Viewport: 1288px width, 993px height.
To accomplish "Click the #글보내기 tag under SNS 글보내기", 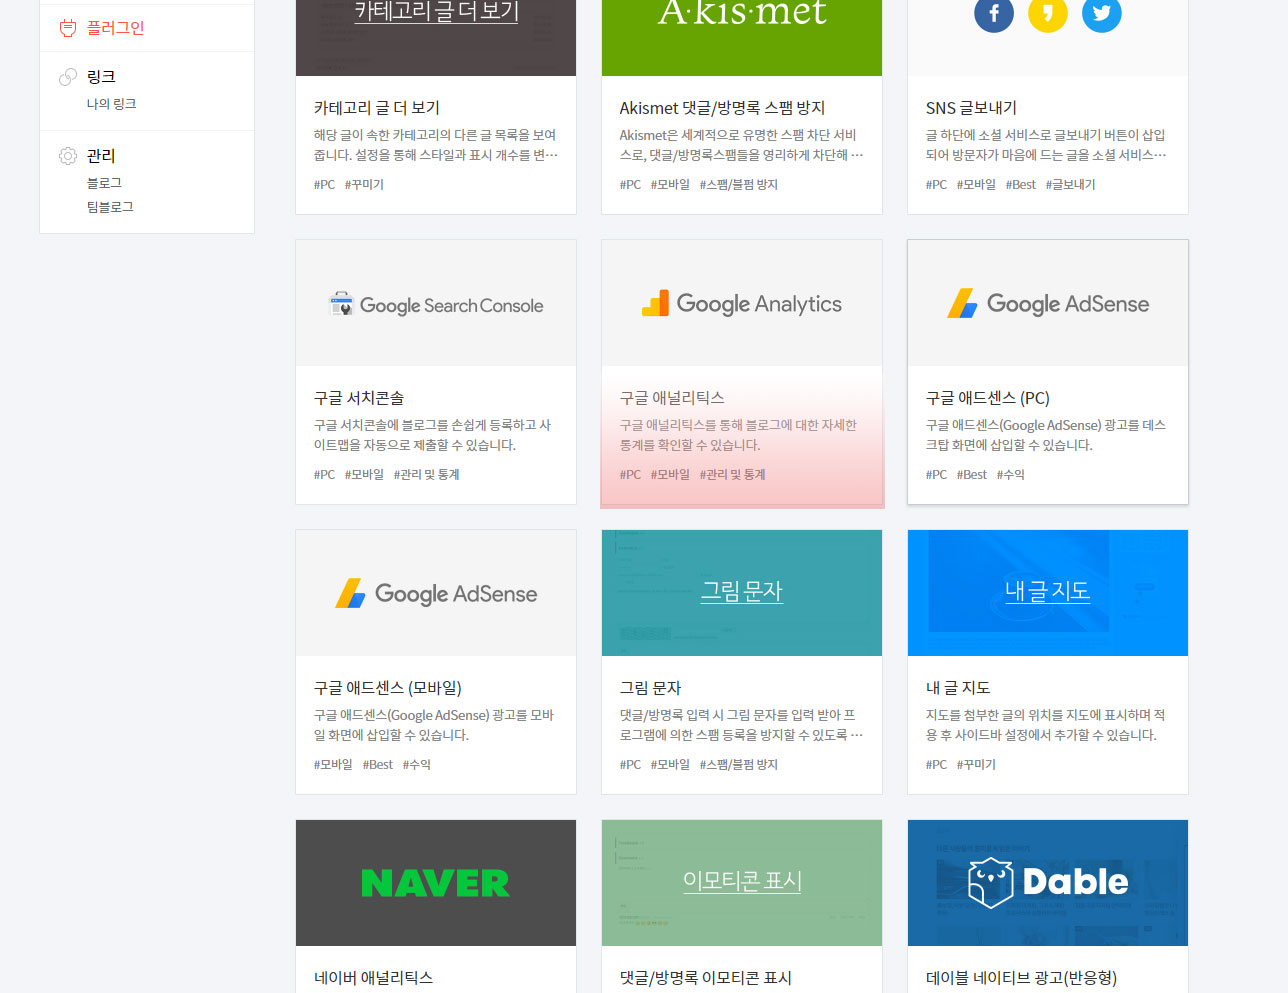I will 1071,185.
